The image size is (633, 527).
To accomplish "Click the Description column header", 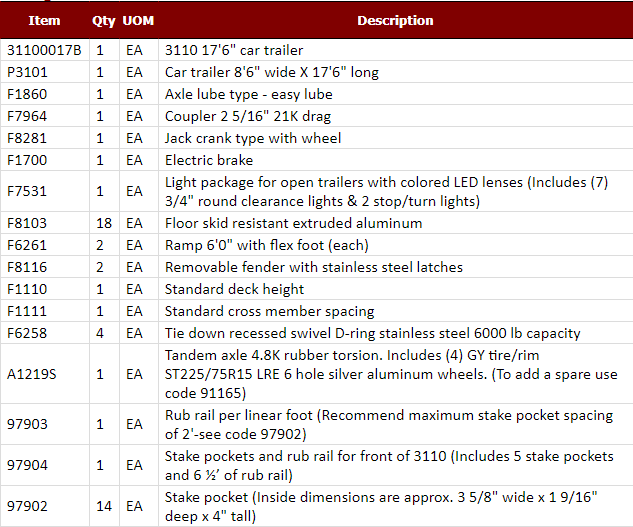I will [395, 20].
